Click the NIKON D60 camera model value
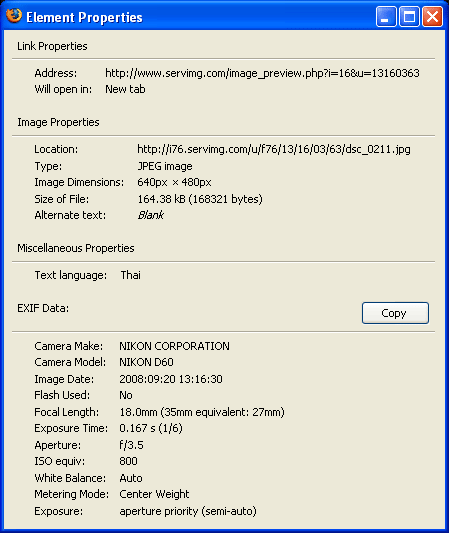This screenshot has height=533, width=449. click(x=146, y=362)
